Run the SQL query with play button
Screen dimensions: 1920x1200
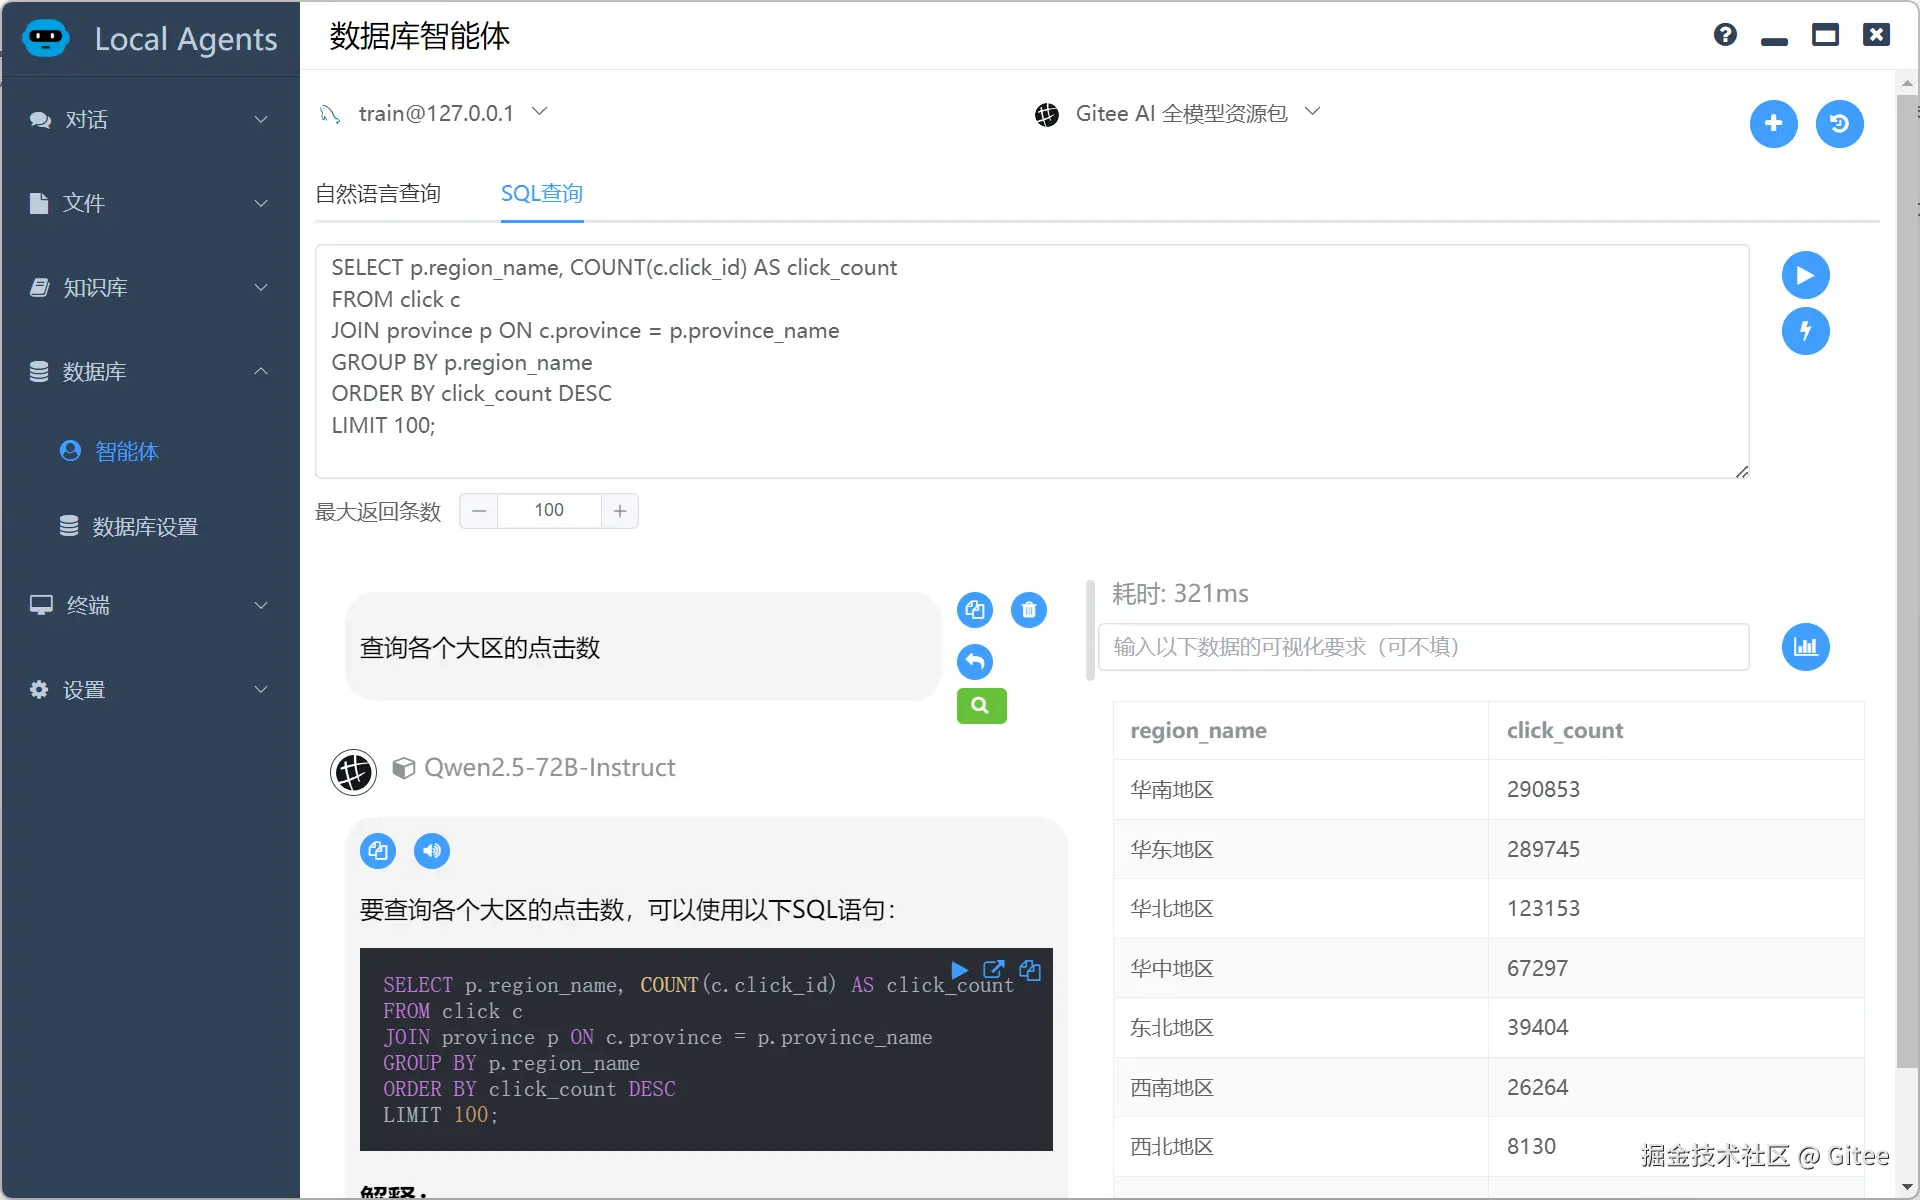tap(1805, 275)
